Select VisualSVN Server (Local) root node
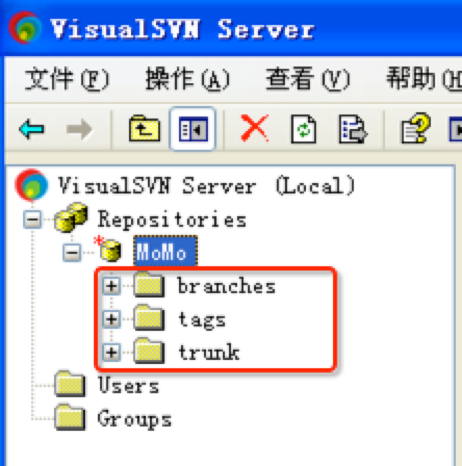 click(x=185, y=185)
